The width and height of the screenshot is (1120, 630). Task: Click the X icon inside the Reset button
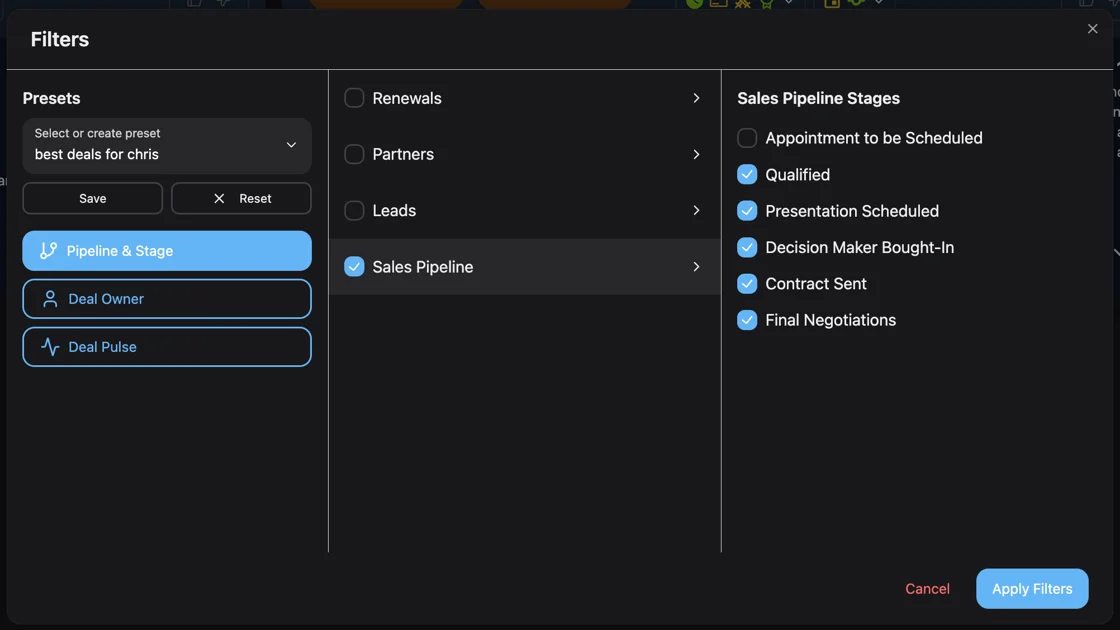[219, 198]
